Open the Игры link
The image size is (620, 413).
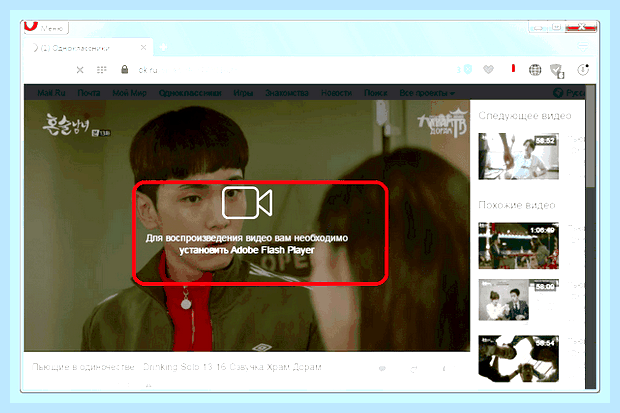[243, 93]
